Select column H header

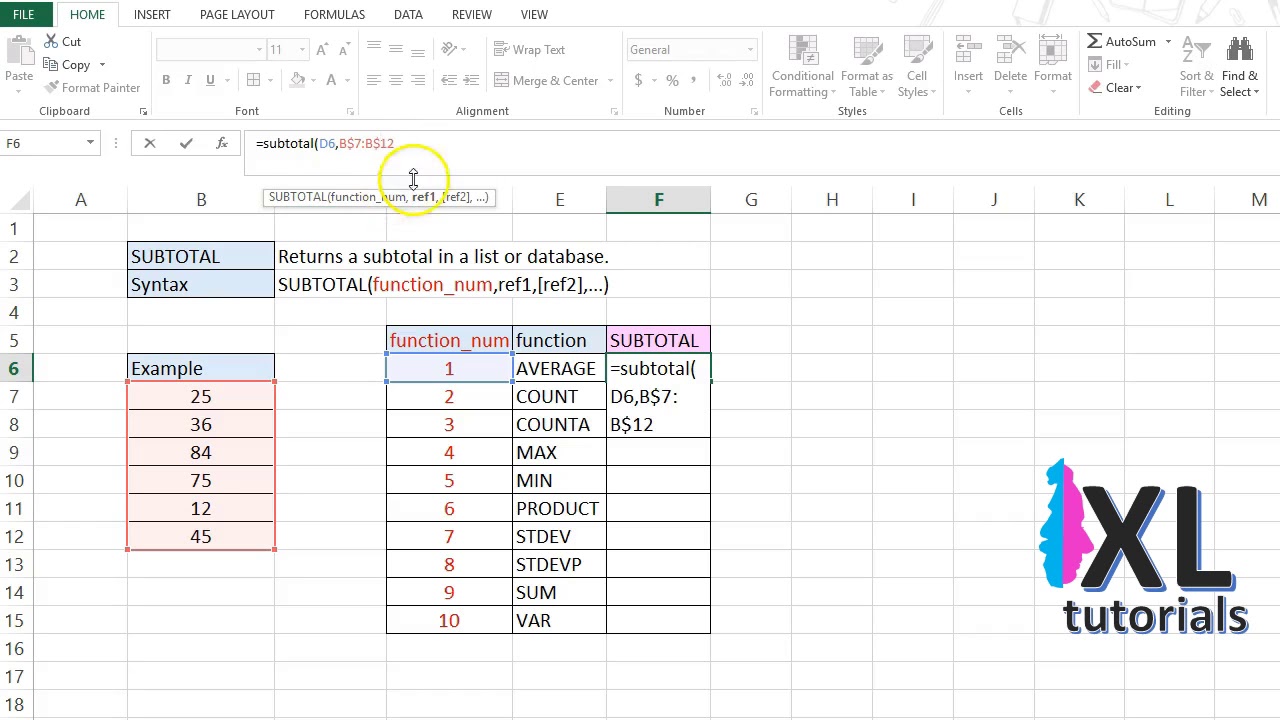pyautogui.click(x=832, y=200)
